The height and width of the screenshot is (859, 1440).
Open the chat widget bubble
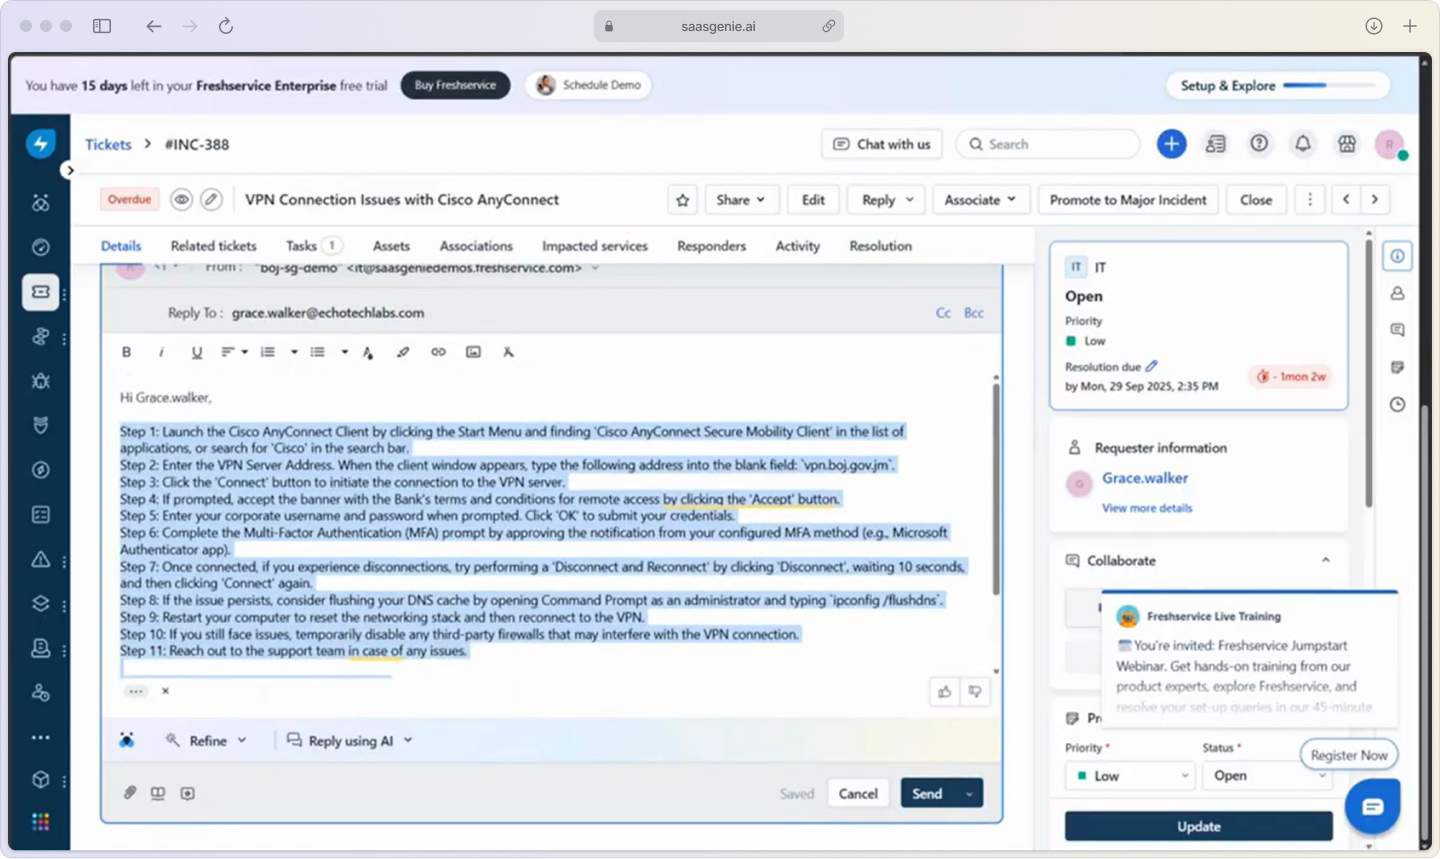point(1372,806)
